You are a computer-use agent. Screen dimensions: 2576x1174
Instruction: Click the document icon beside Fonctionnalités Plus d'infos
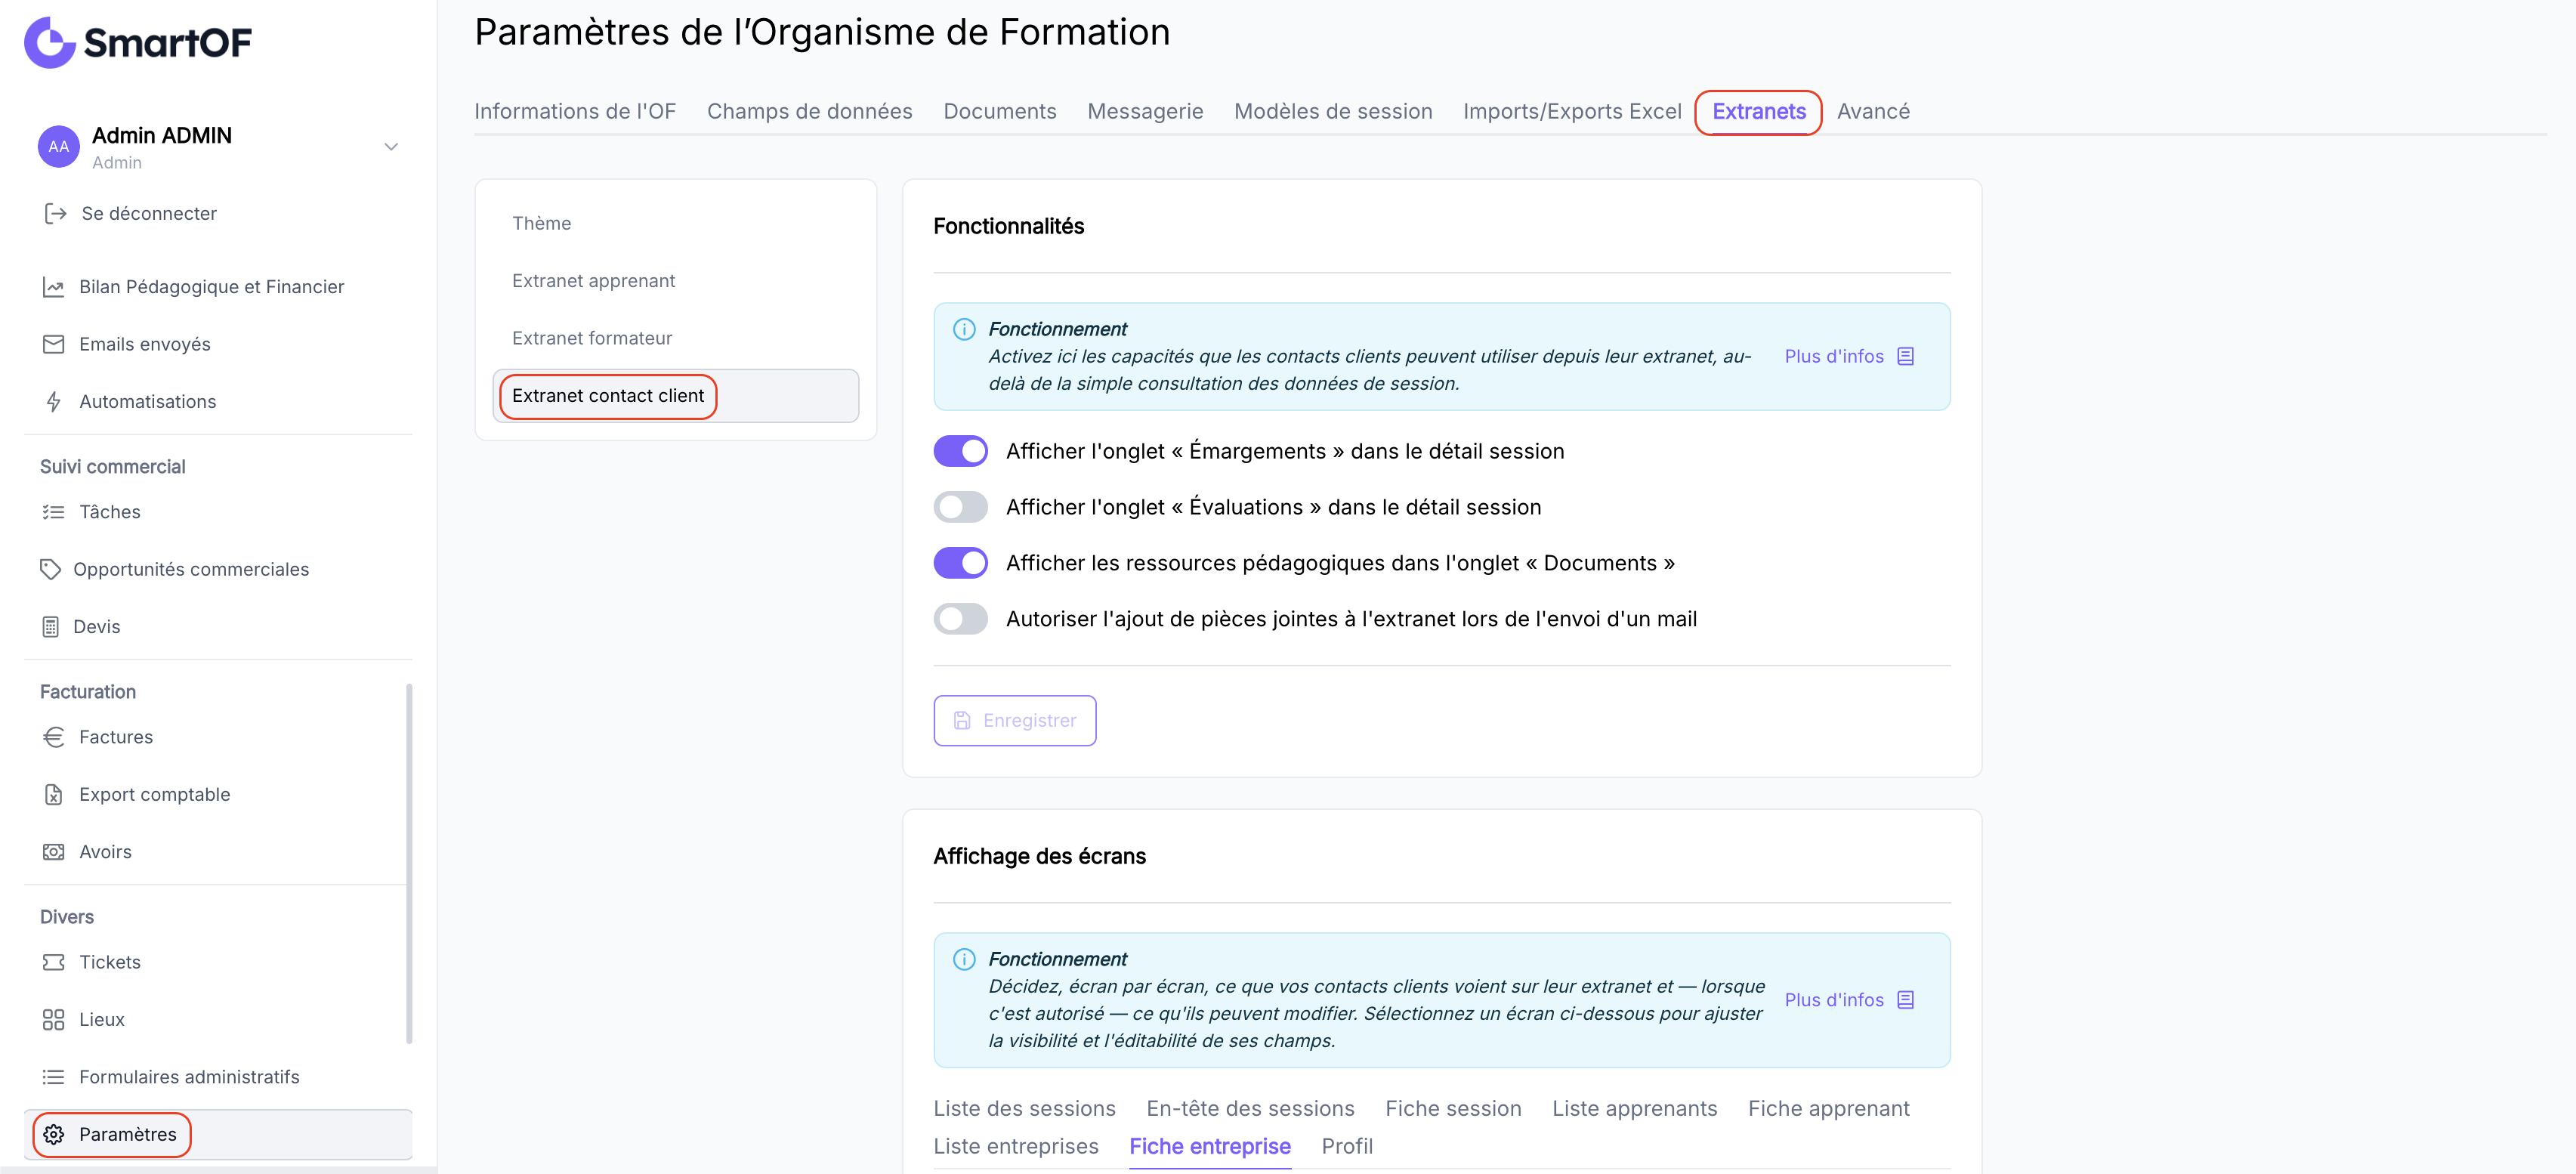[x=1905, y=356]
